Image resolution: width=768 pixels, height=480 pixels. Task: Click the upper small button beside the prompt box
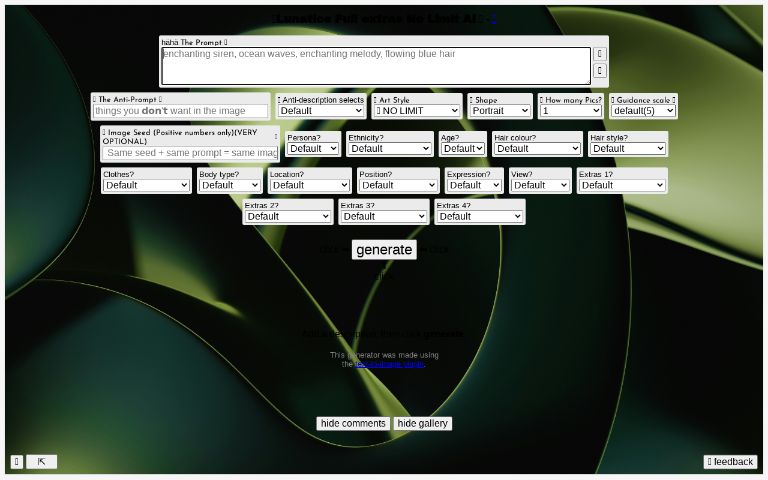[600, 54]
